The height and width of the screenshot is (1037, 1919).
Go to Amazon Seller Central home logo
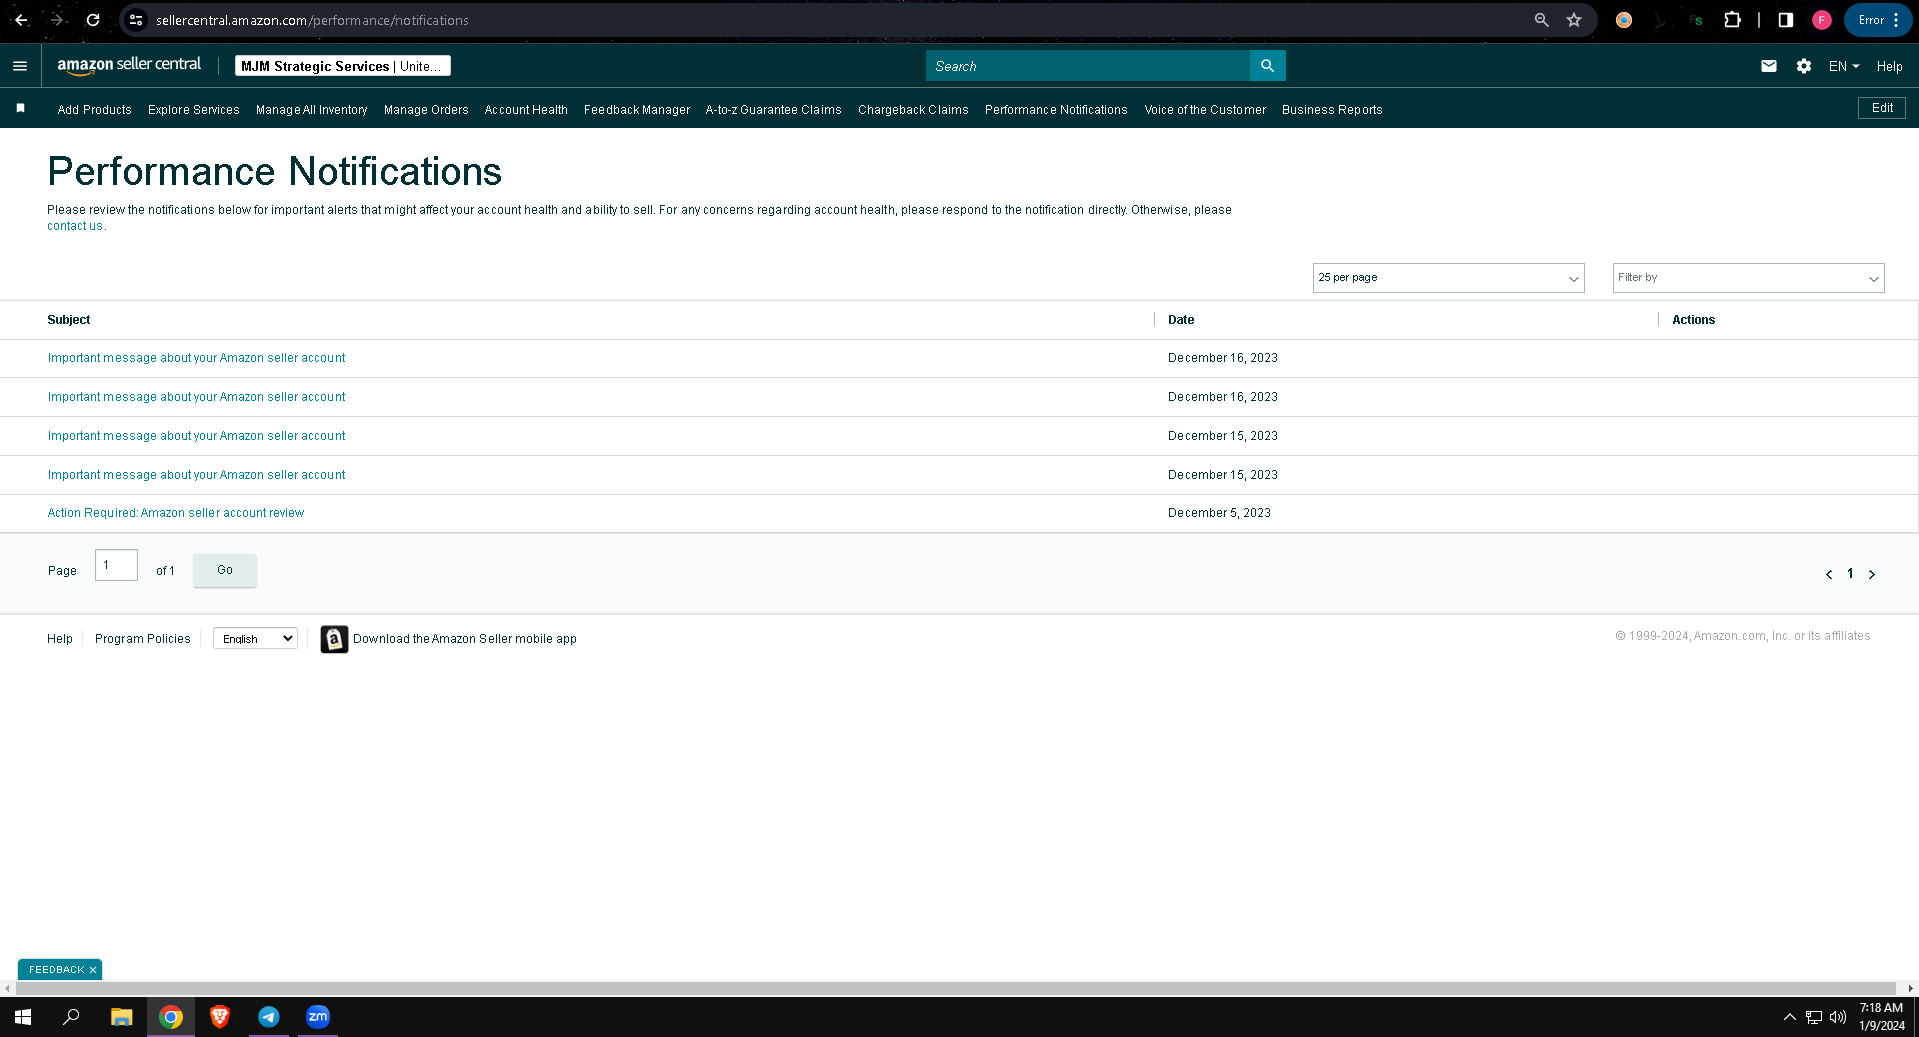pyautogui.click(x=129, y=66)
